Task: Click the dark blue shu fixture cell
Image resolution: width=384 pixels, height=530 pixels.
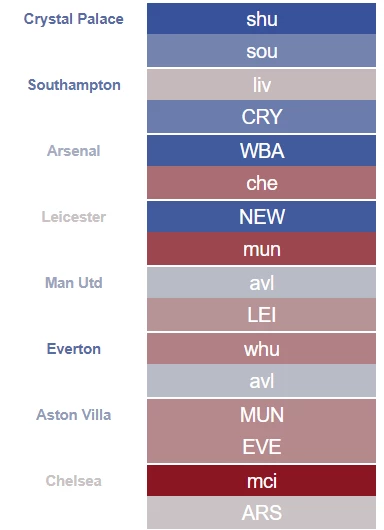Action: [x=261, y=19]
